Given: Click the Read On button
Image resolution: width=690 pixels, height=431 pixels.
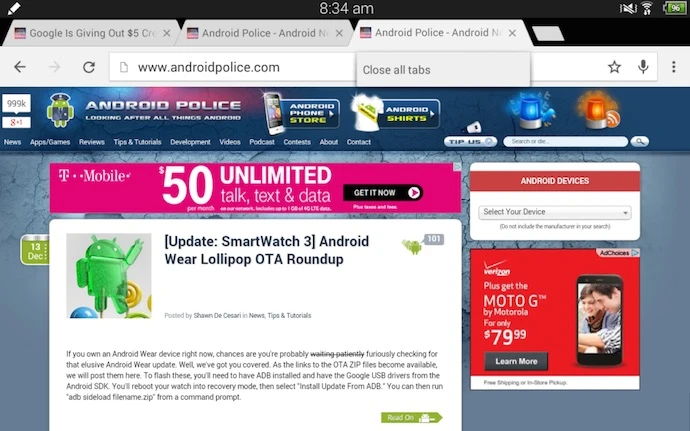Looking at the screenshot, I should [411, 417].
